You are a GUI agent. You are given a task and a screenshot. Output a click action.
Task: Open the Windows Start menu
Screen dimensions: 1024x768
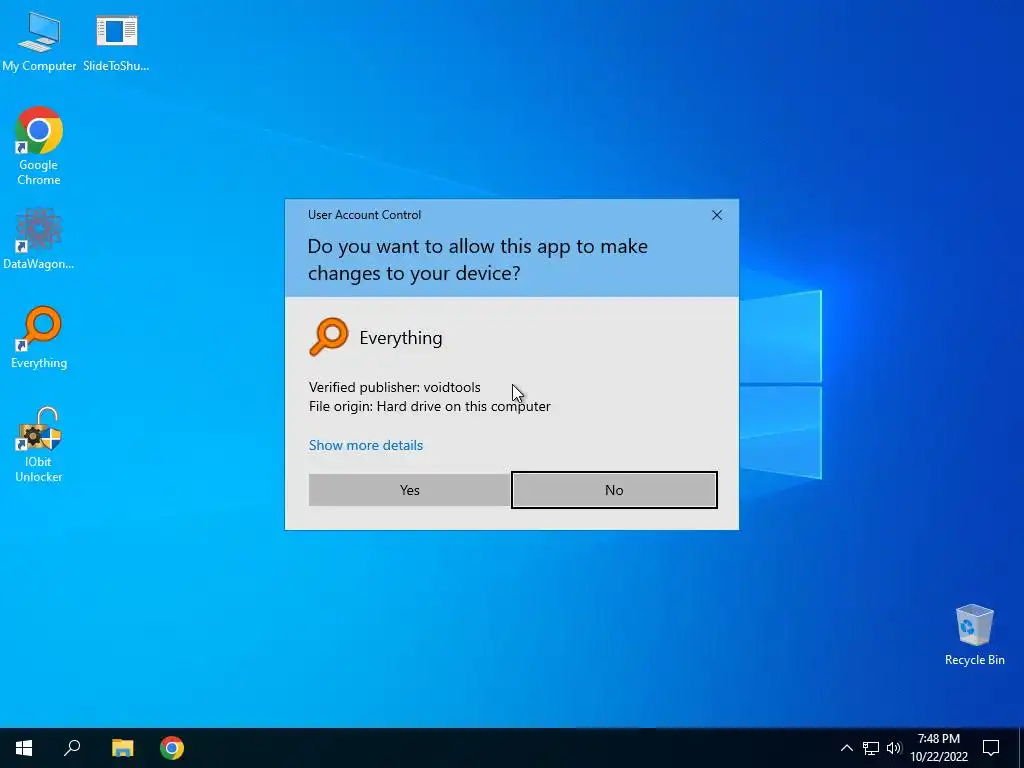tap(24, 748)
